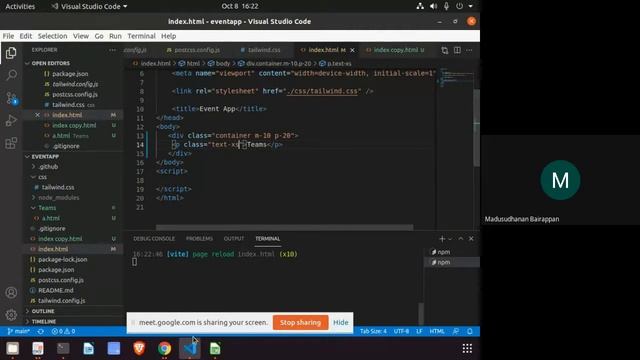640x360 pixels.
Task: Open the Terminal menu
Action: [x=141, y=36]
